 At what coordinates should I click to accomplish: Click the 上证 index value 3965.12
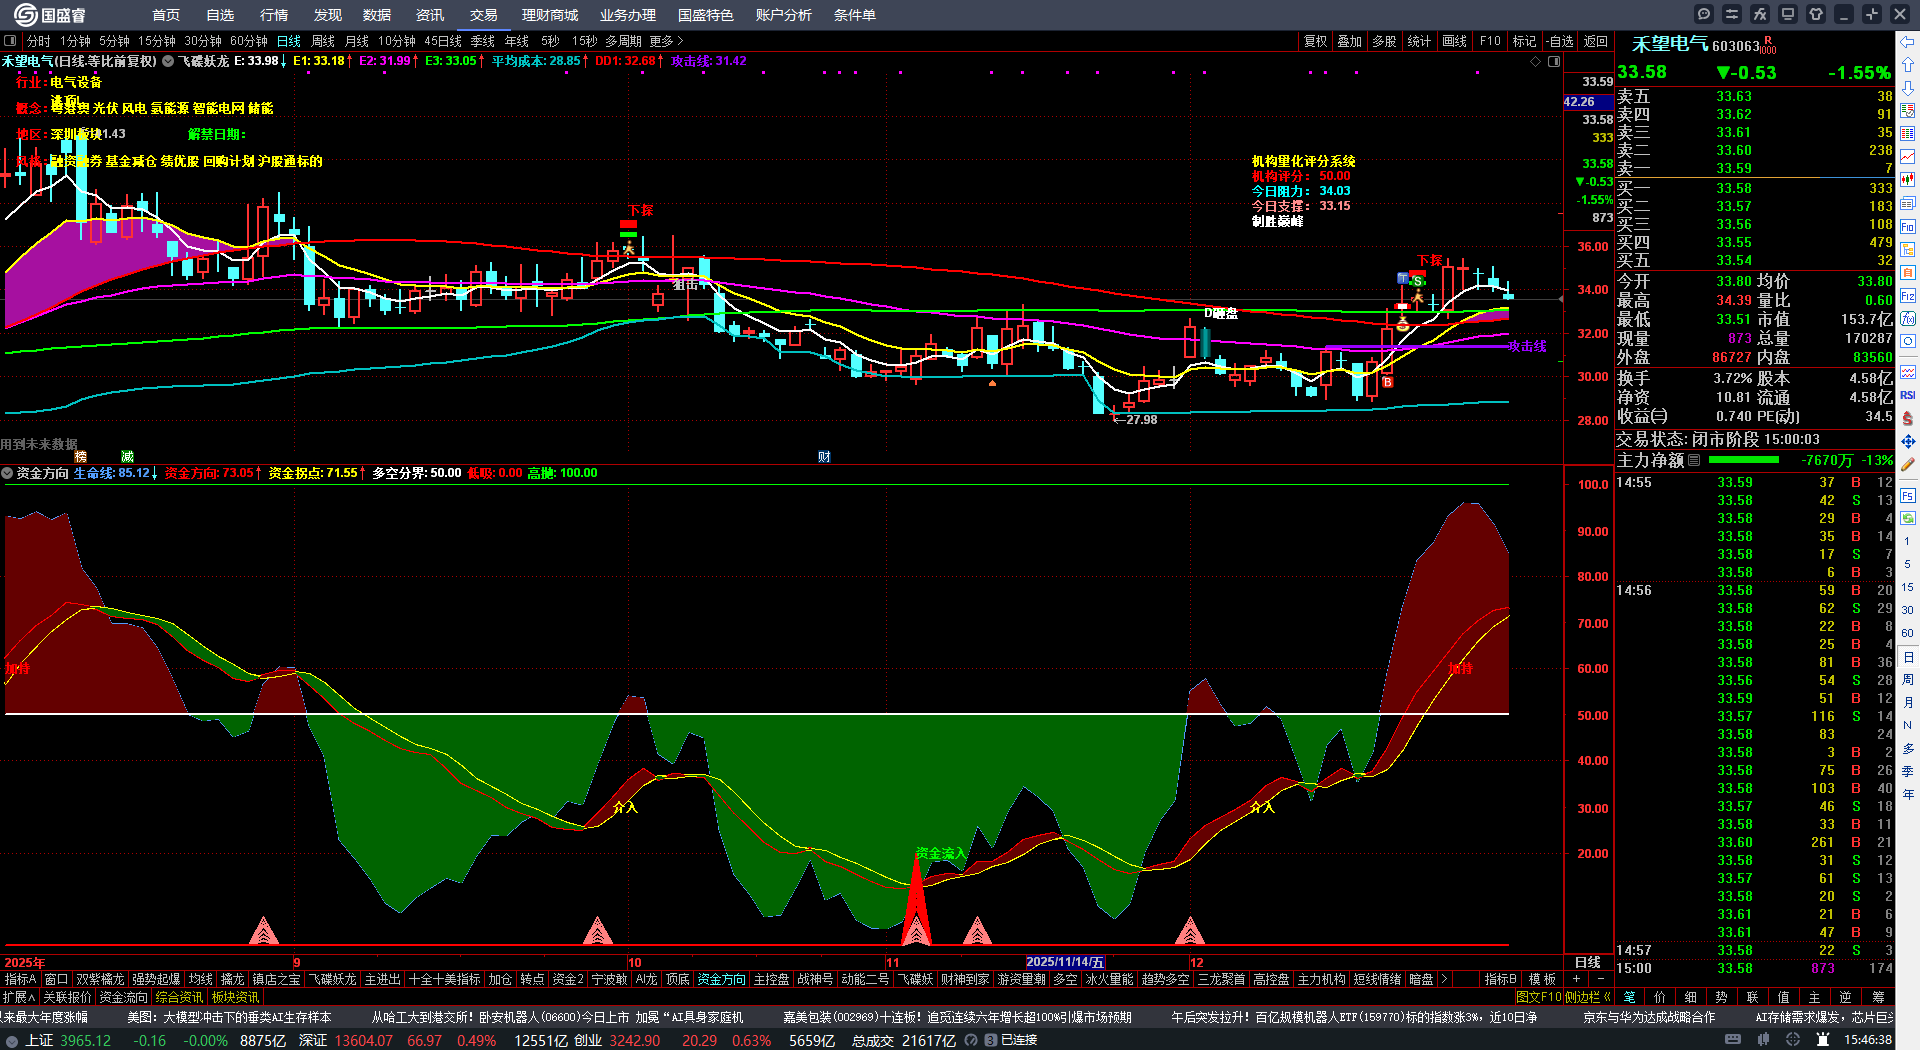click(x=86, y=1040)
